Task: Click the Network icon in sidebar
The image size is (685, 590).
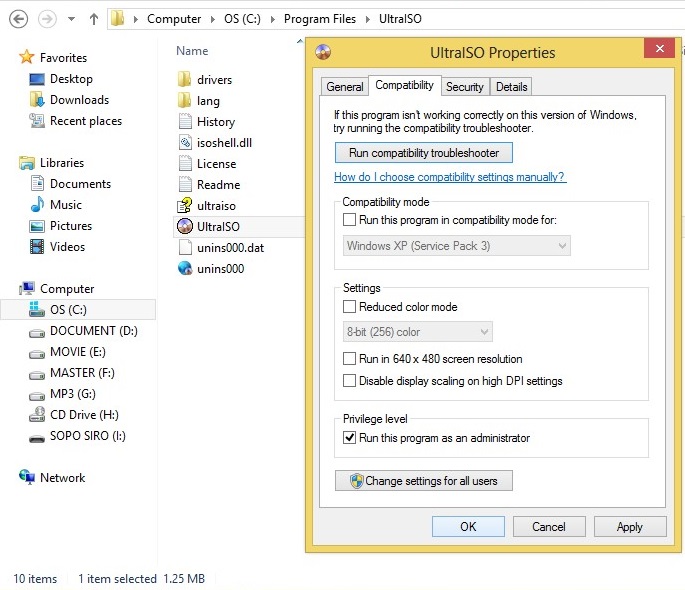Action: (x=27, y=477)
